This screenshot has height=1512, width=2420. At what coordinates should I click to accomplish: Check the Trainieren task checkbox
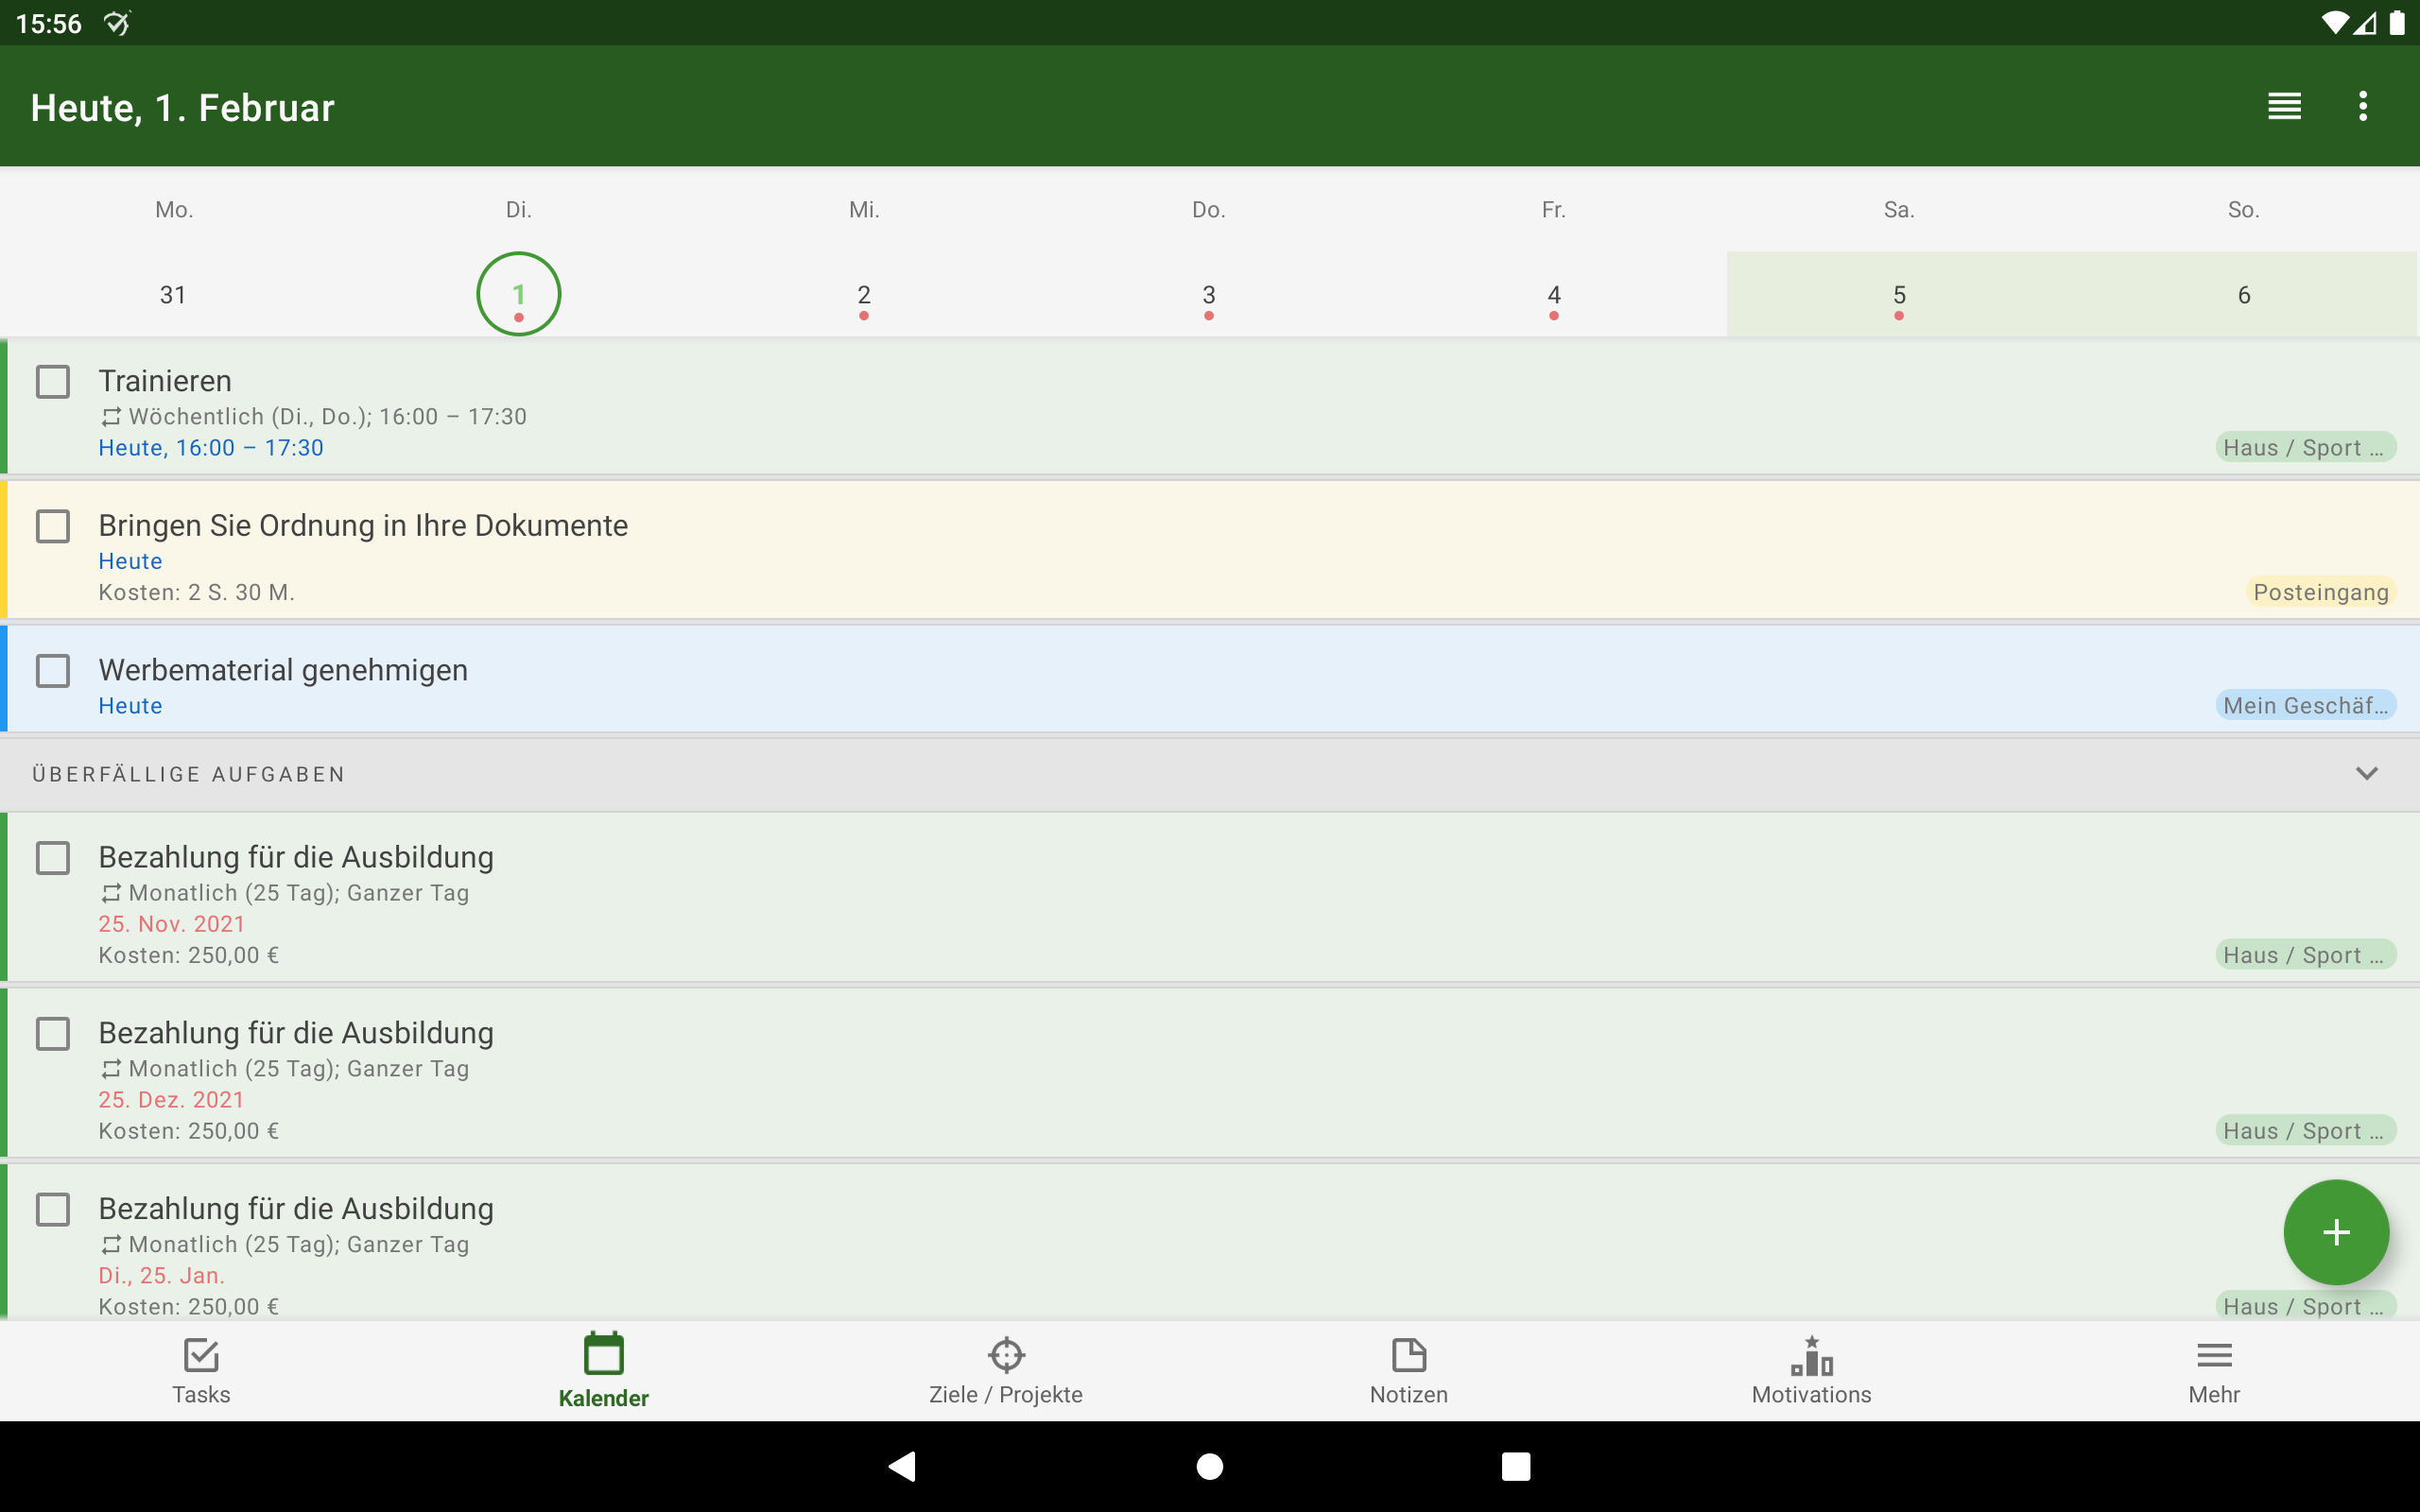point(53,381)
